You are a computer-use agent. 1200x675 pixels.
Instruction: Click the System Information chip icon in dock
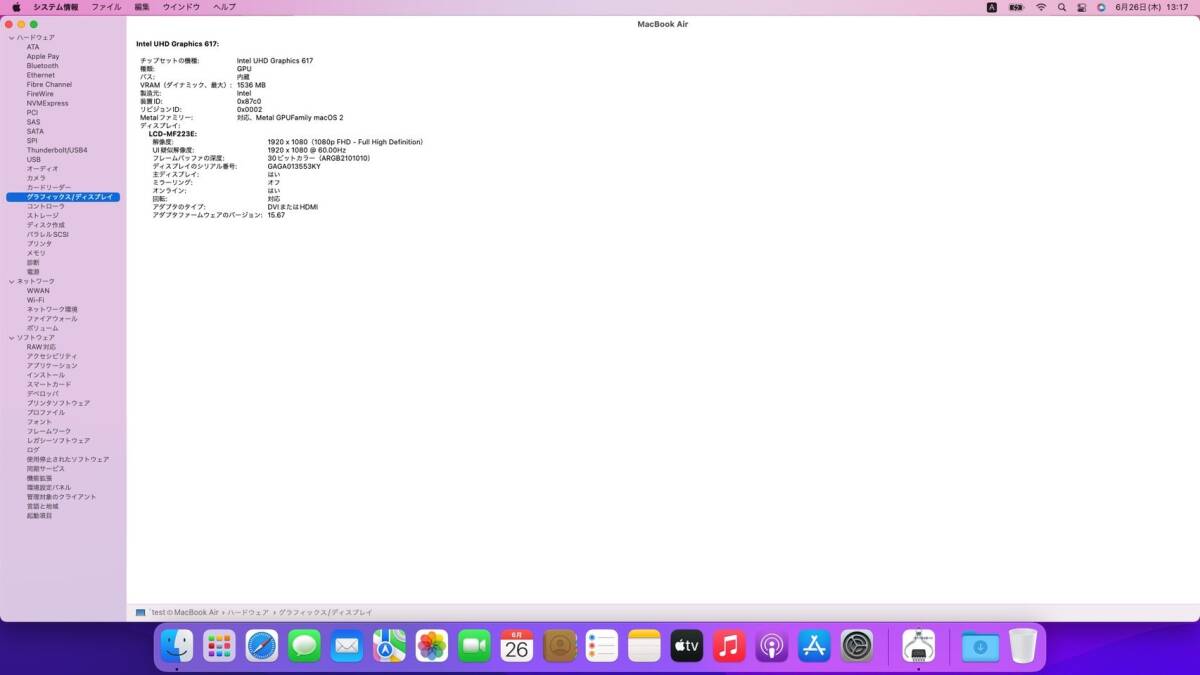918,647
